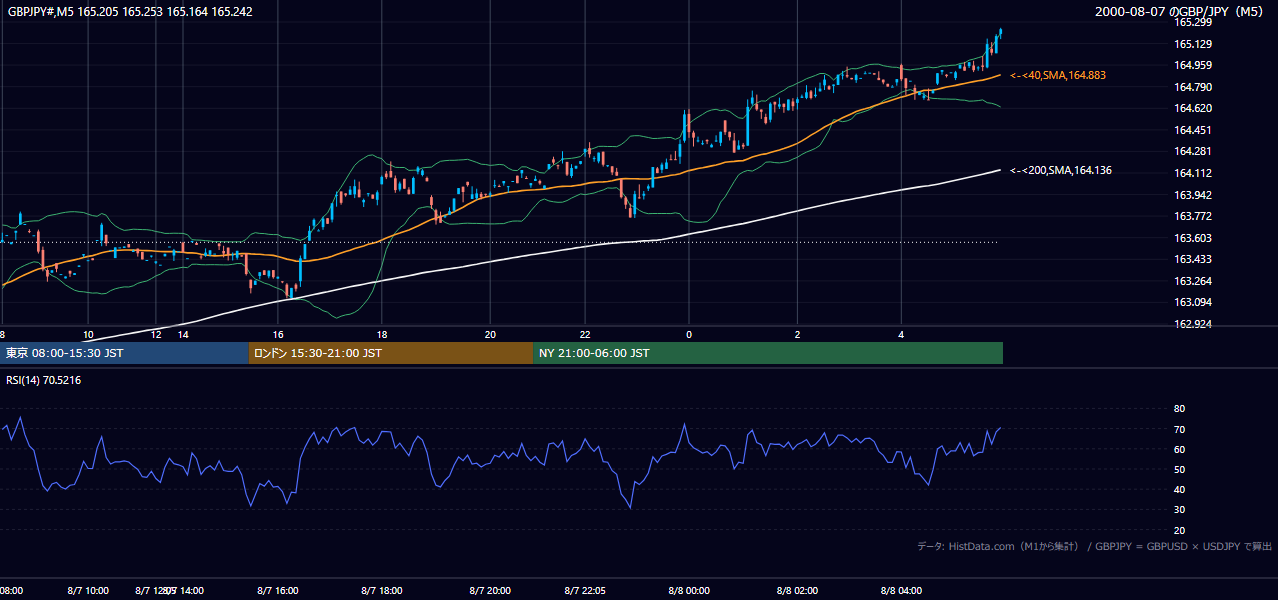Click price axis value 164.281
Screen dimensions: 1278x600
coord(1192,151)
